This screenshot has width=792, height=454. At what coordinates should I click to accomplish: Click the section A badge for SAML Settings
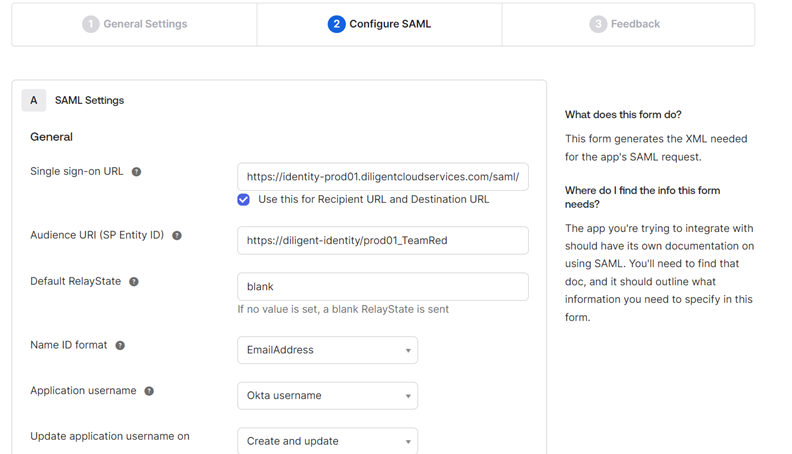click(33, 100)
